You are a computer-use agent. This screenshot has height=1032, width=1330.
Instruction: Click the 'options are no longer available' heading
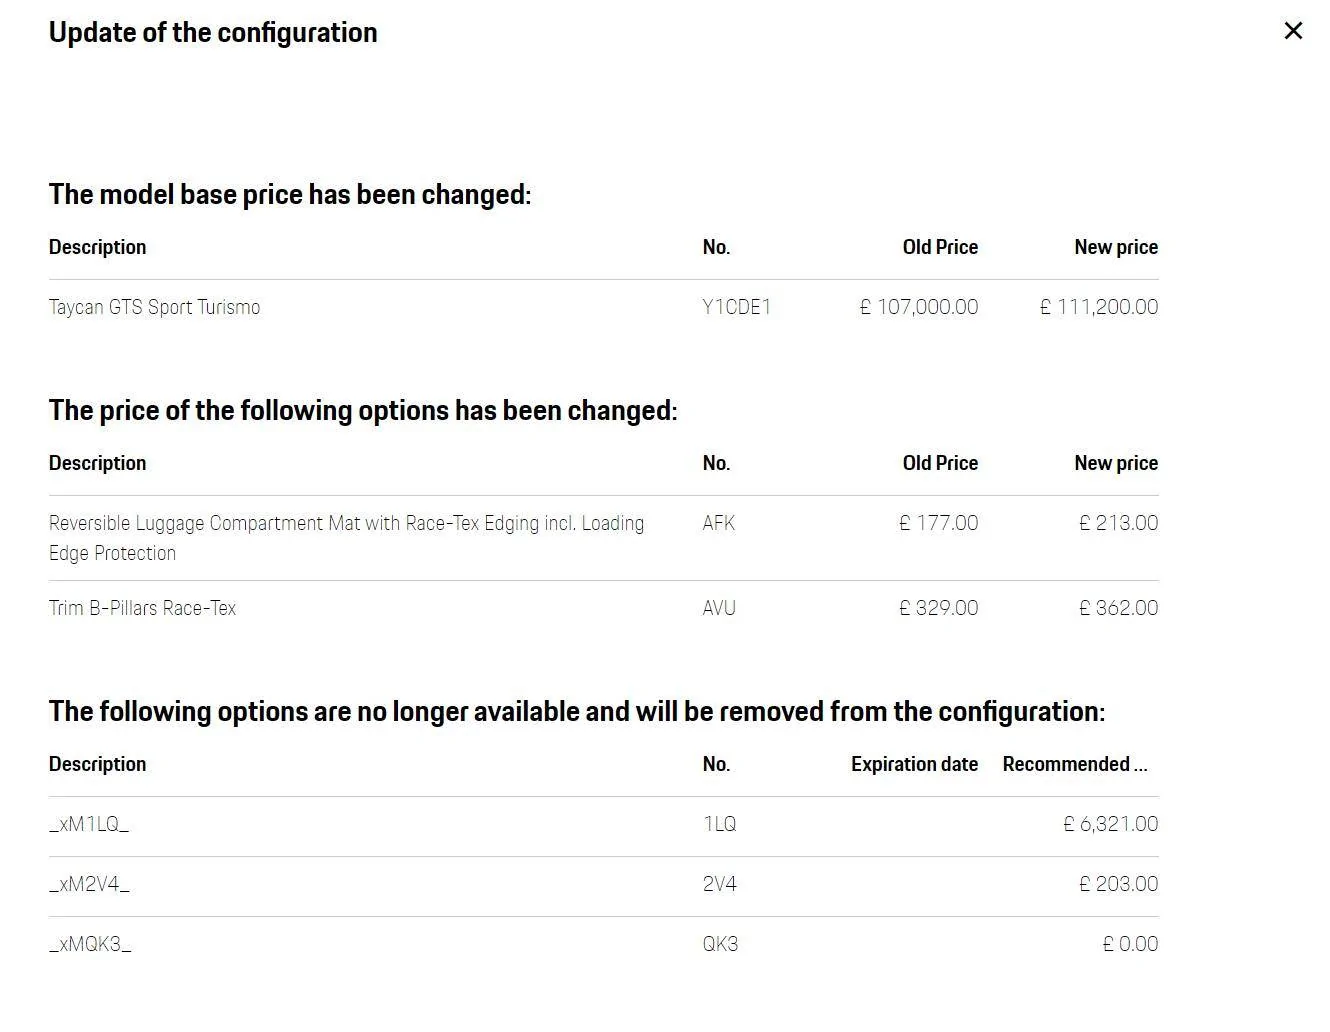577,711
